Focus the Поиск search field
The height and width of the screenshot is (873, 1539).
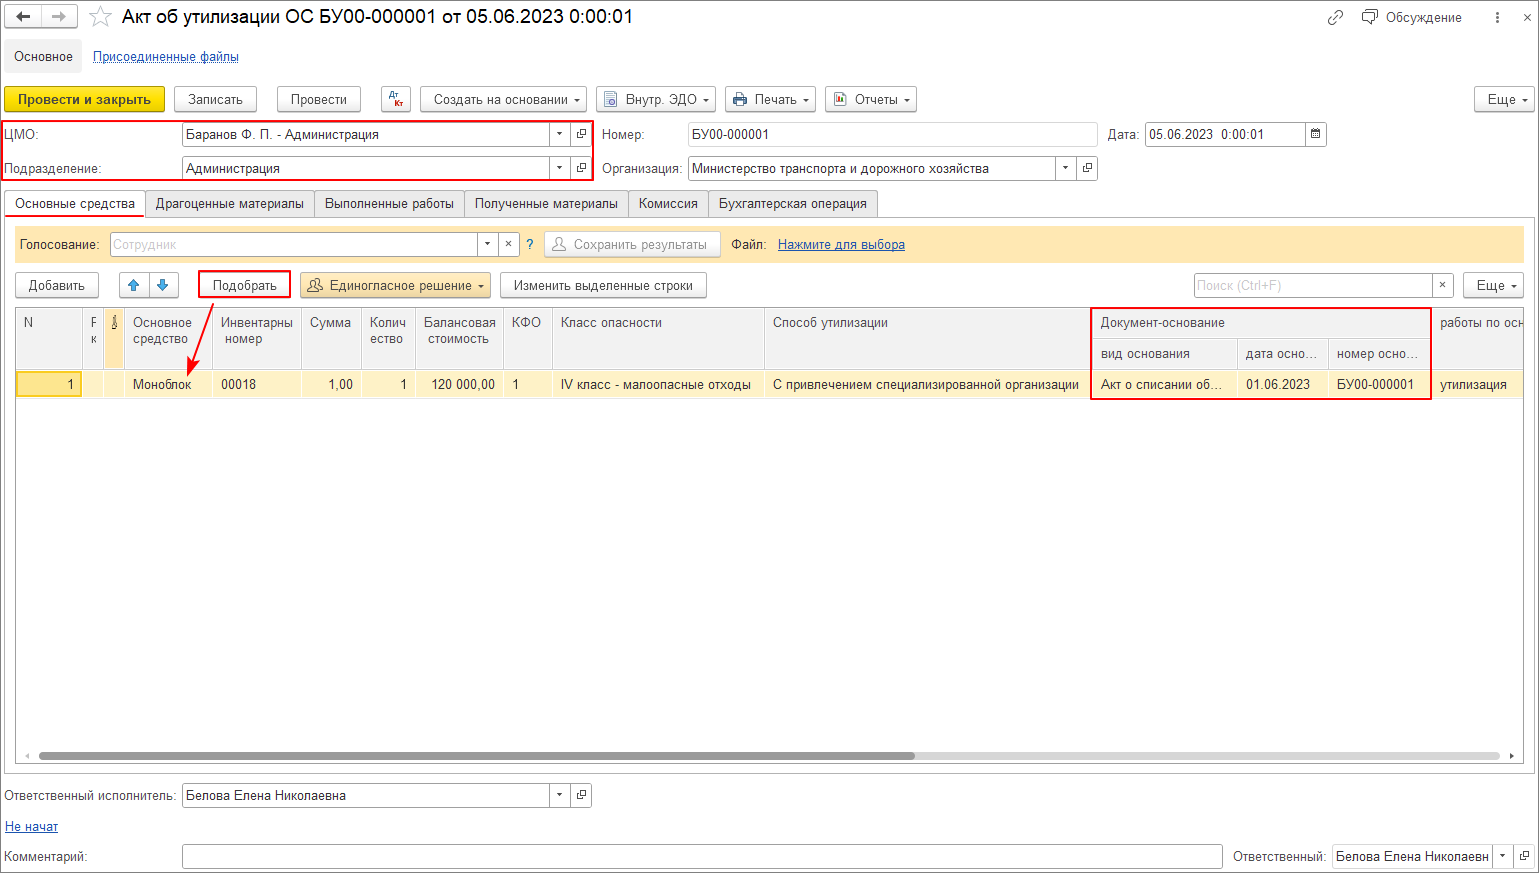point(1313,285)
